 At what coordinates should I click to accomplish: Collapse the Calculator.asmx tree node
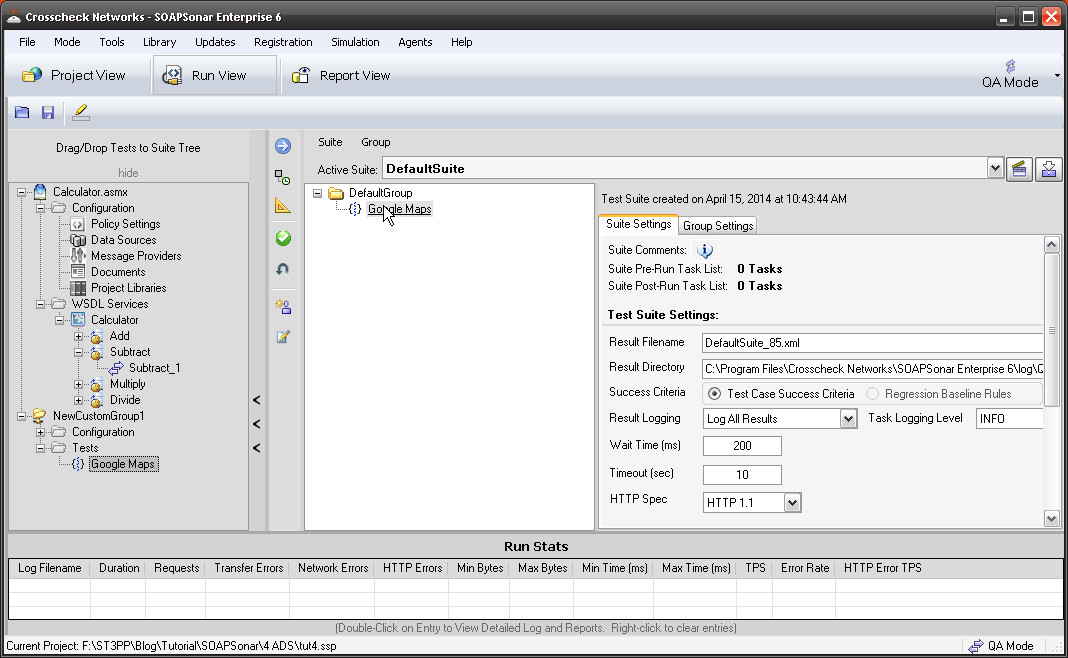22,192
